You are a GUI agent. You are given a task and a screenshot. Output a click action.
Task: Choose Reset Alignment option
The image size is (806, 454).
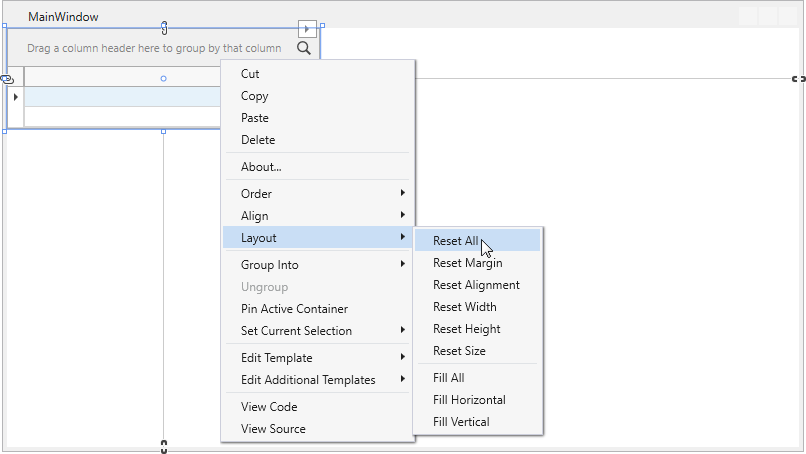coord(478,285)
